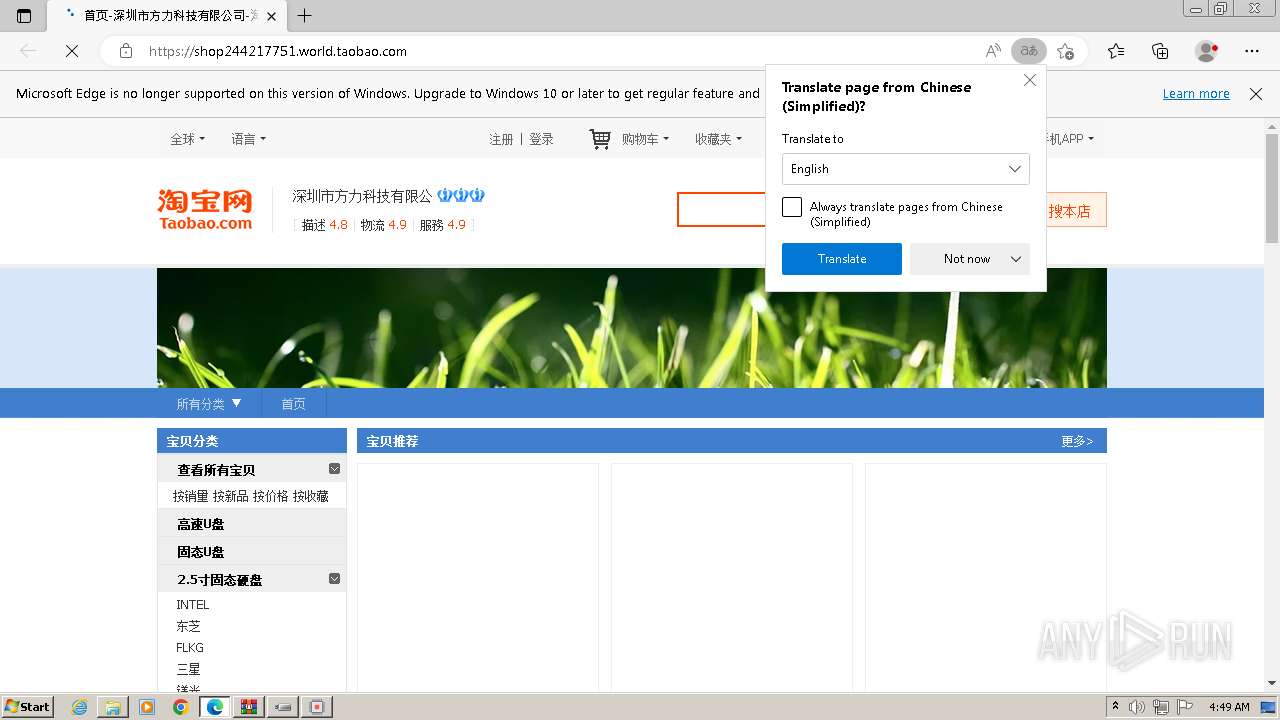Expand the 购物车 cart dropdown

point(645,139)
